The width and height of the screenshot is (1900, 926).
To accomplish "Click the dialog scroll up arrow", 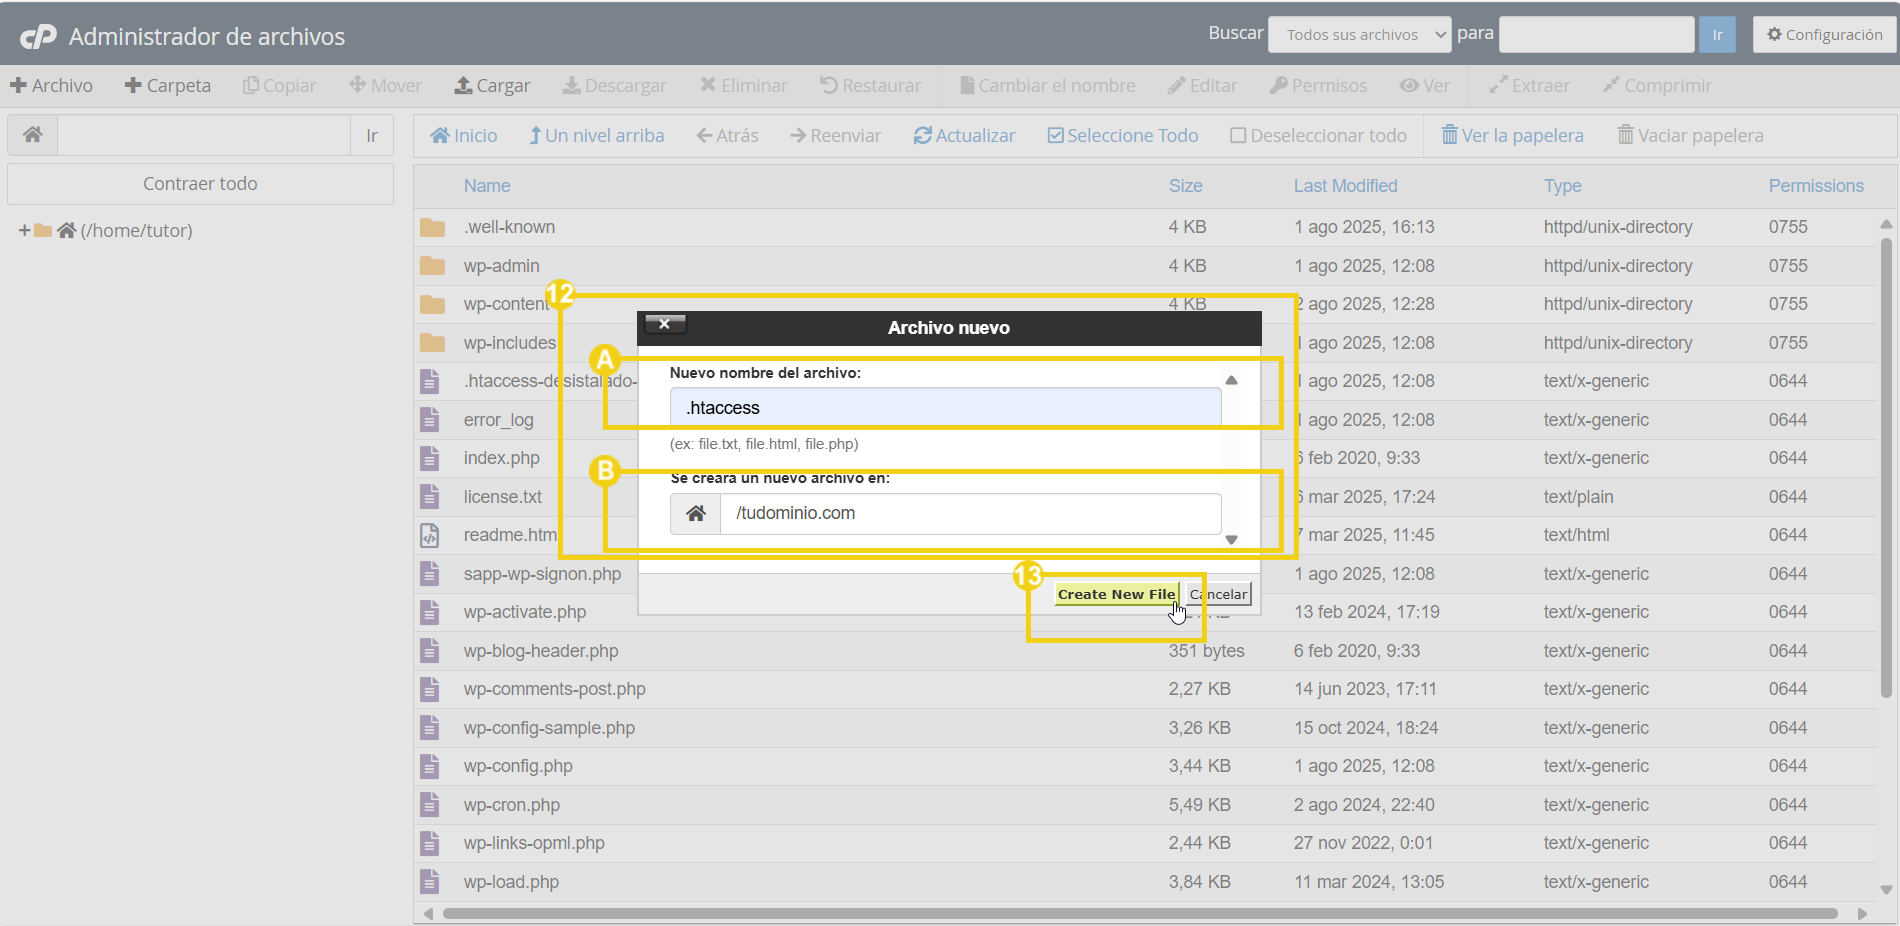I will 1232,380.
